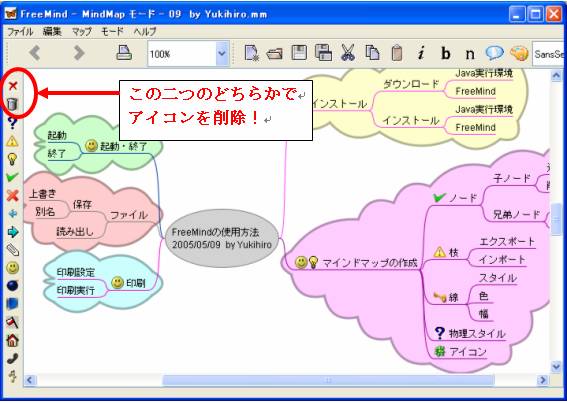Add the cyan right arrow icon
This screenshot has width=567, height=403.
pyautogui.click(x=13, y=232)
